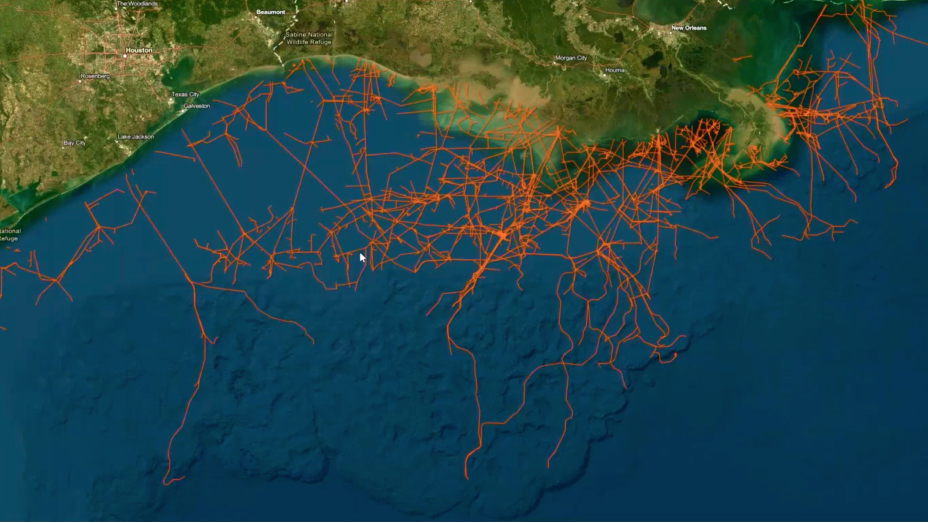The width and height of the screenshot is (928, 523).
Task: Select the Rosenberg place label
Action: (x=95, y=76)
